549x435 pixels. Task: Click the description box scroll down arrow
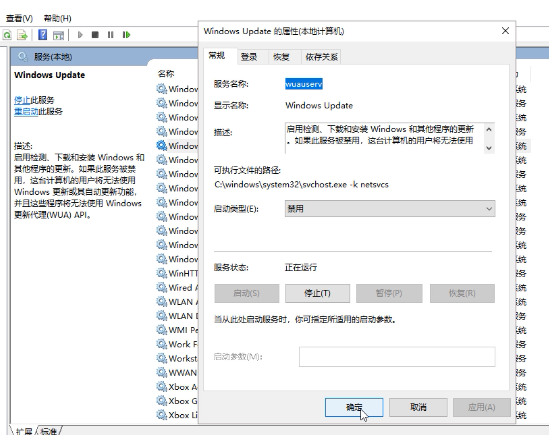(489, 148)
